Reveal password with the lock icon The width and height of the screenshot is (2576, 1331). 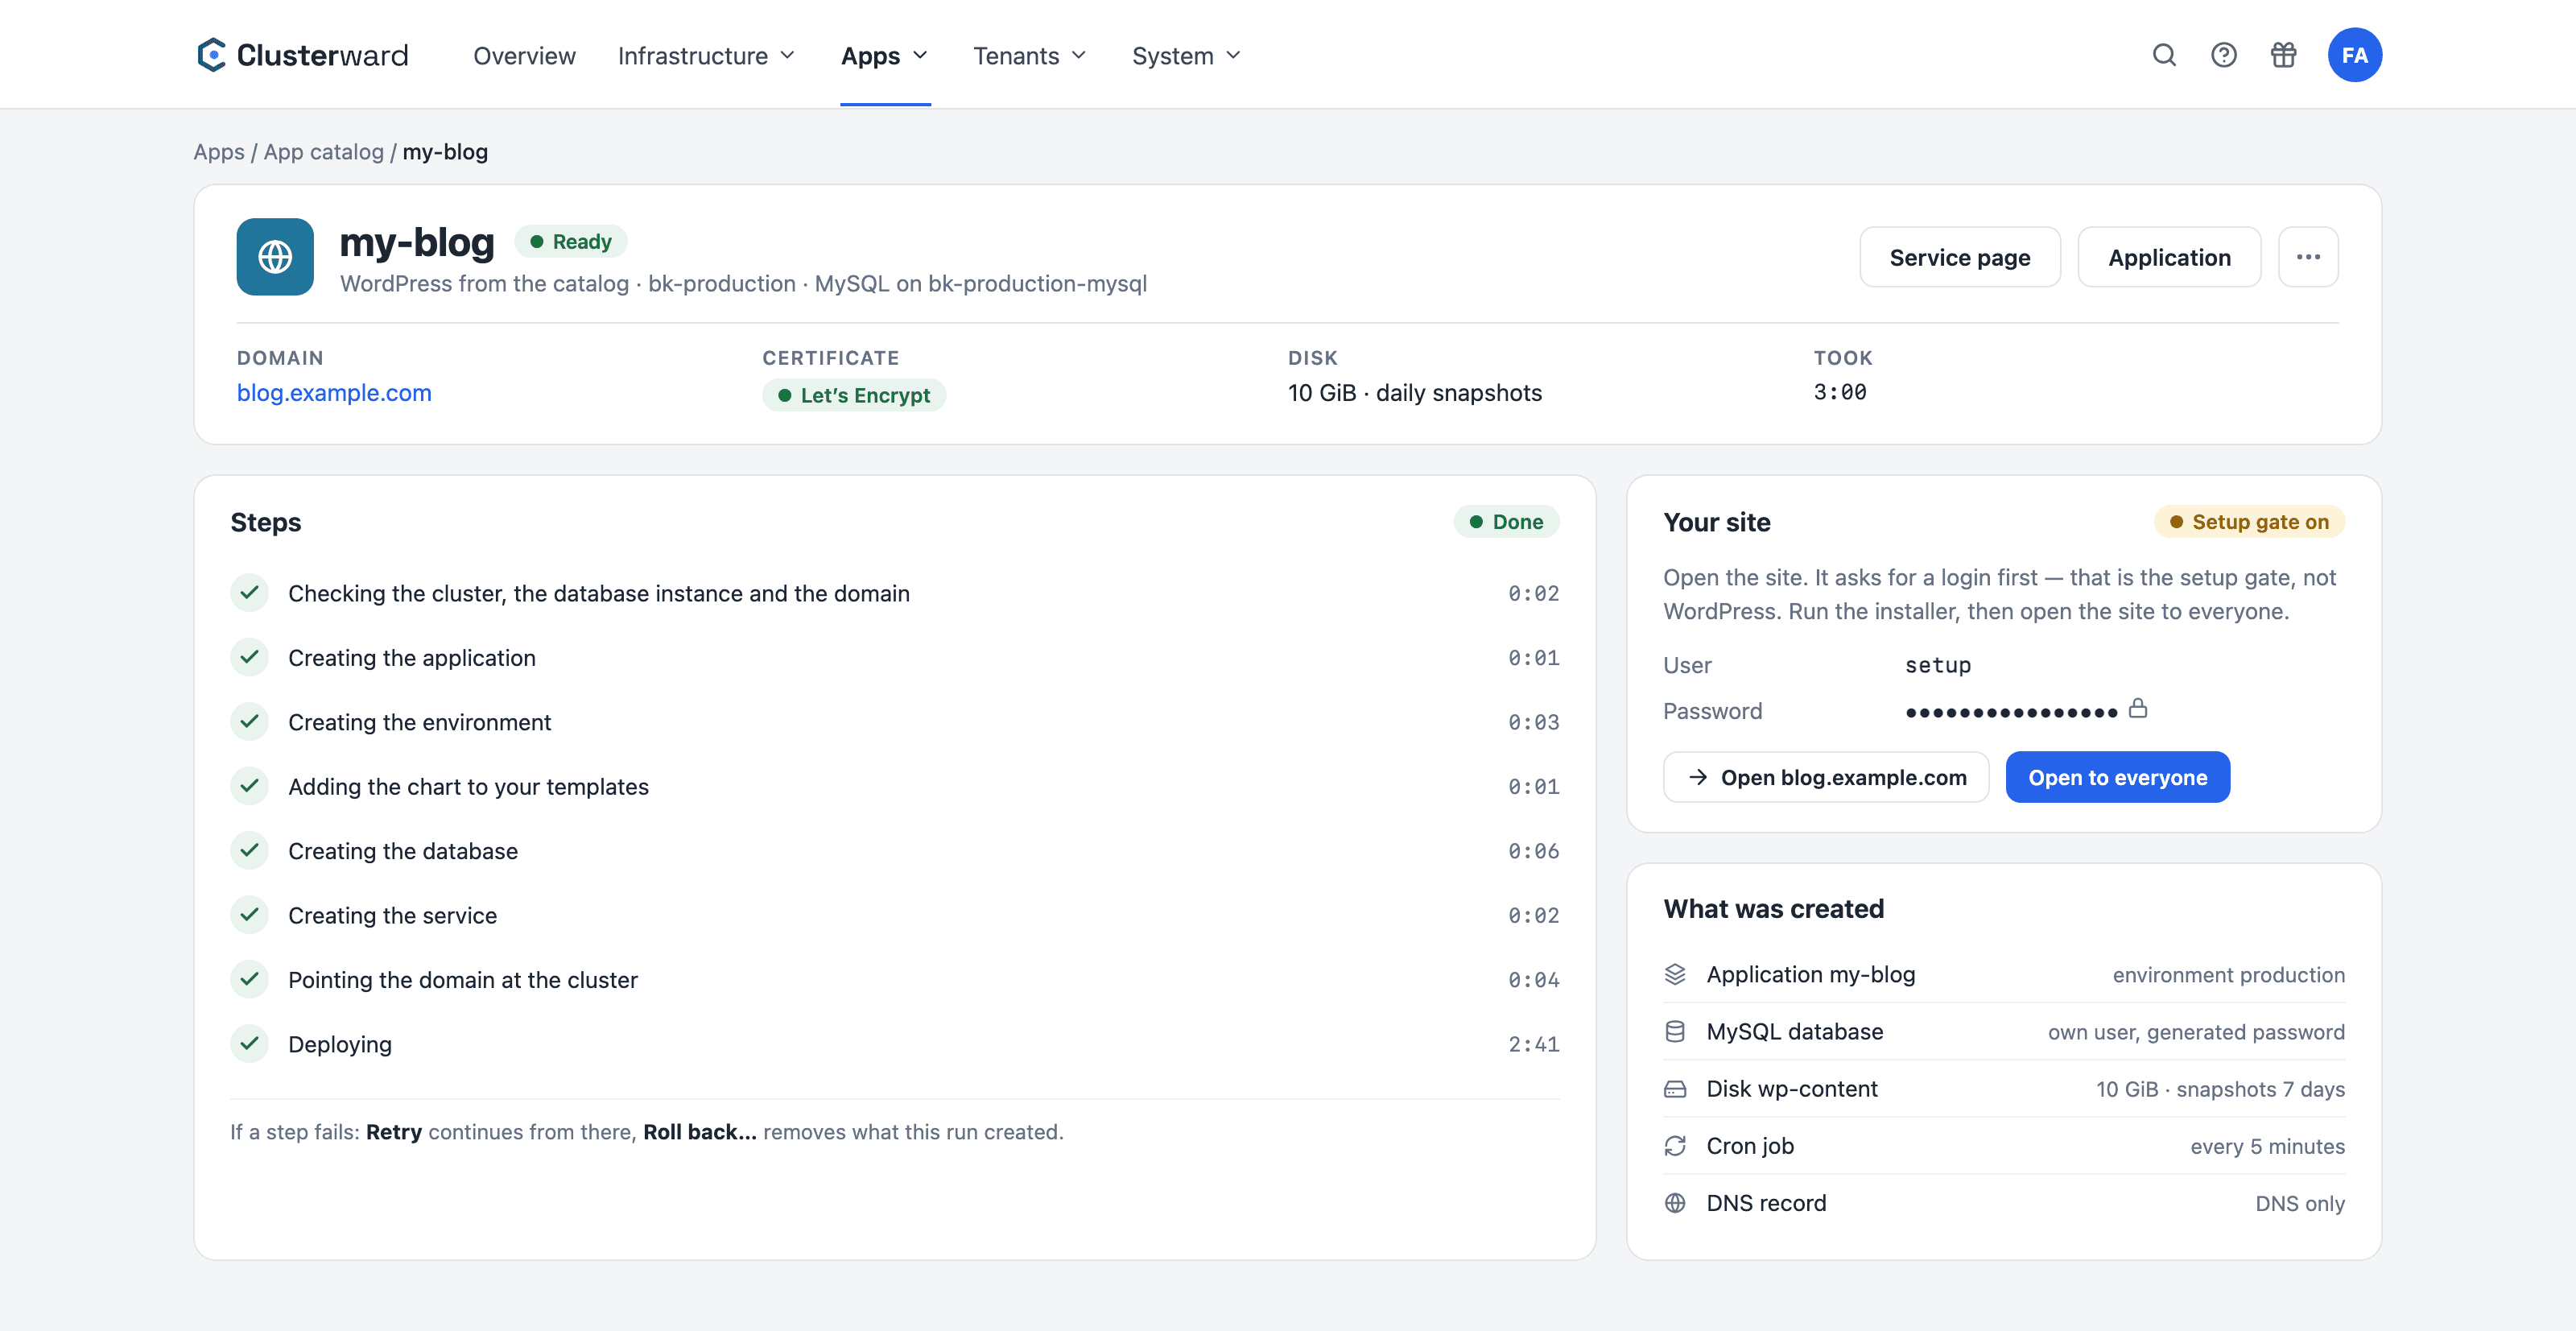coord(2138,709)
